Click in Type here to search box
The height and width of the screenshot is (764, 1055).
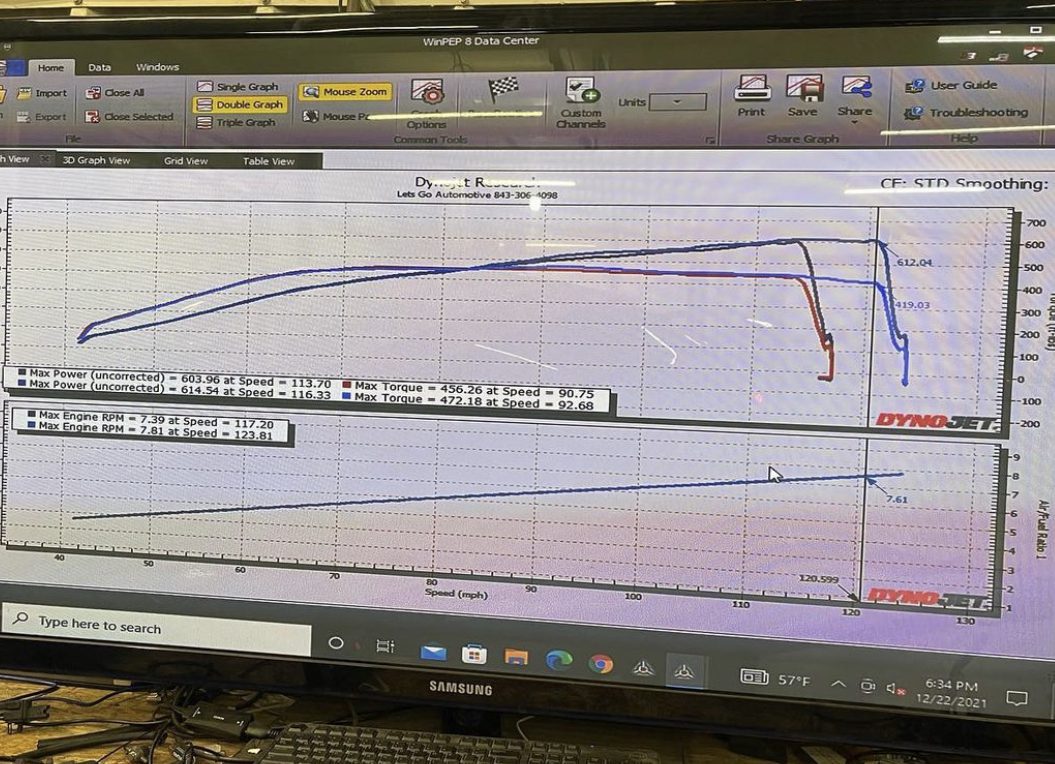point(156,627)
